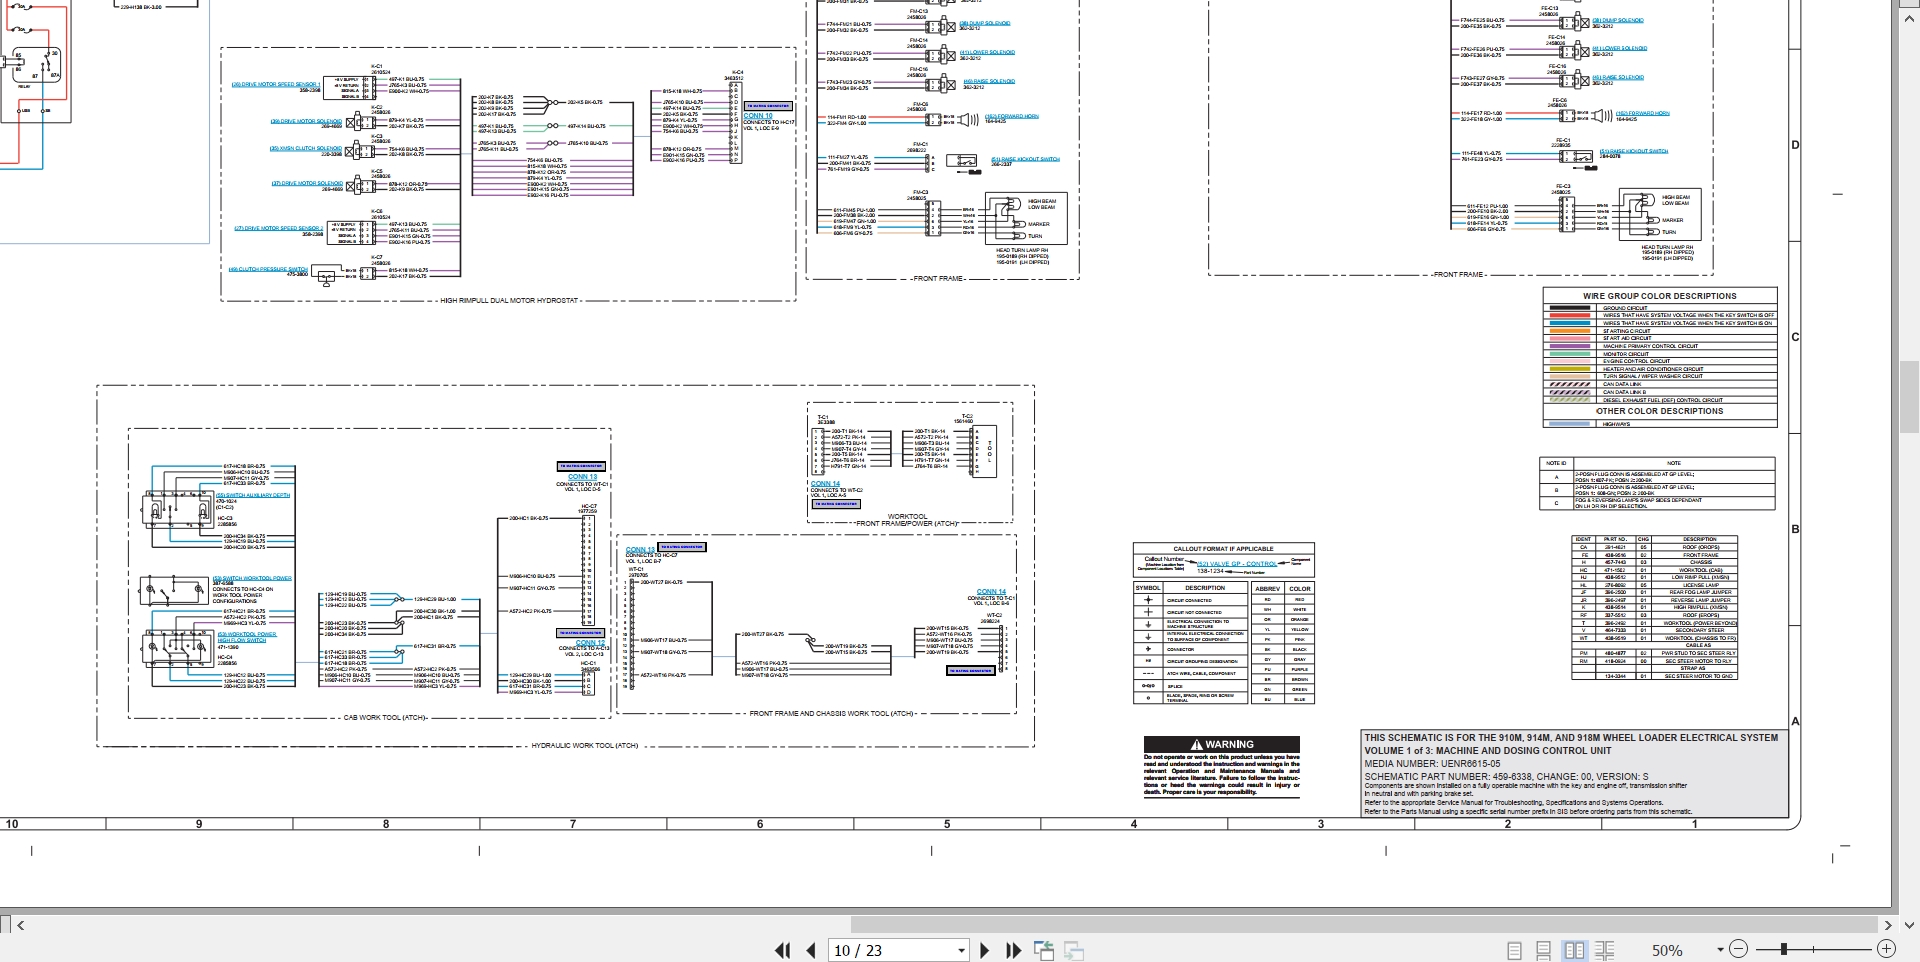Go to the previous page
This screenshot has width=1920, height=962.
coord(811,950)
